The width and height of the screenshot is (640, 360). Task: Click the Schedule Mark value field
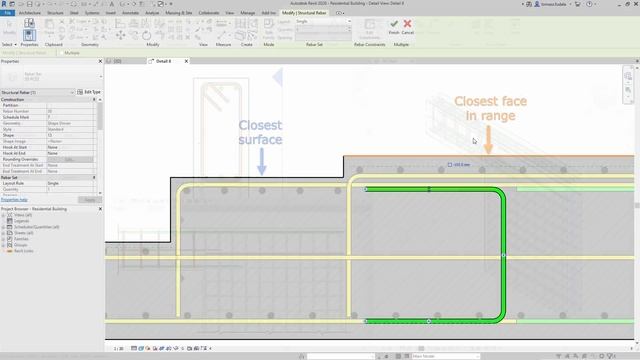70,117
